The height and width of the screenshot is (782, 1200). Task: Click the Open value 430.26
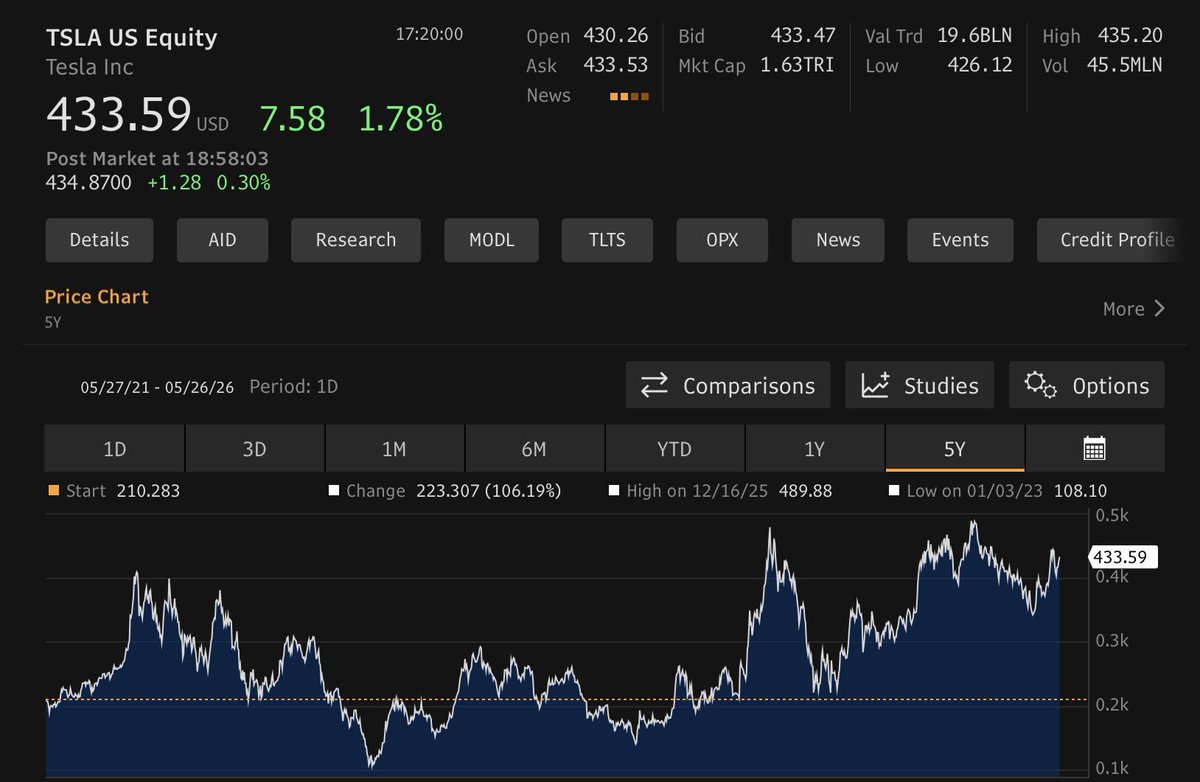[x=615, y=35]
